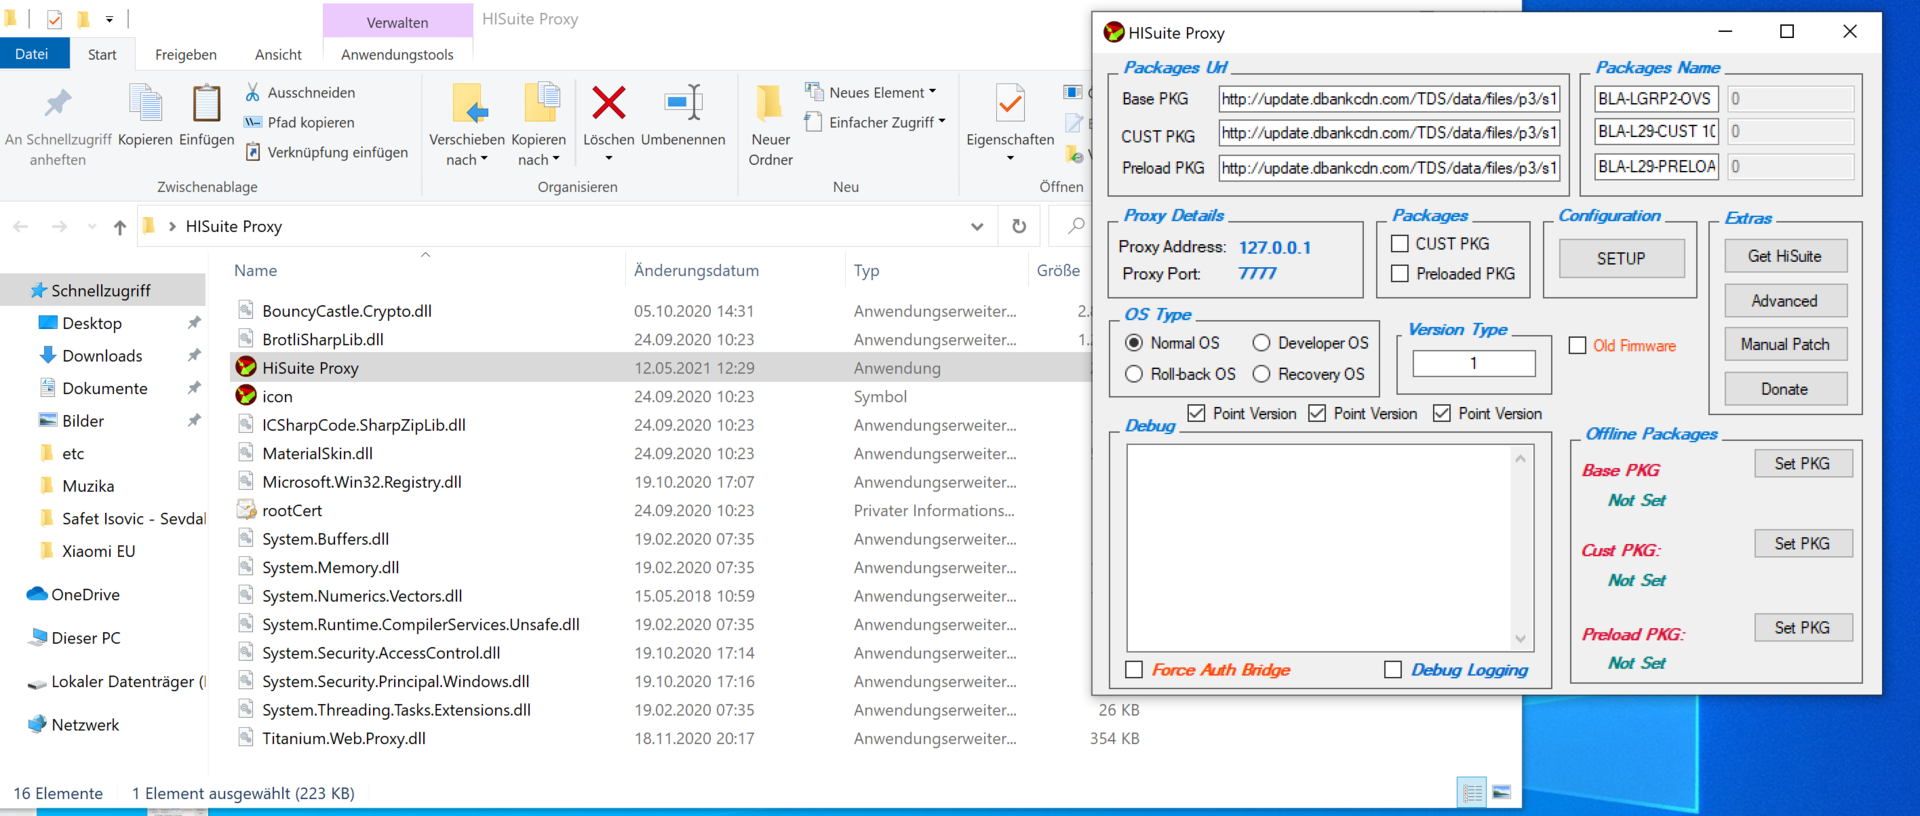Screen dimensions: 1920x816
Task: Switch to the Ansicht ribbon tab
Action: [x=278, y=54]
